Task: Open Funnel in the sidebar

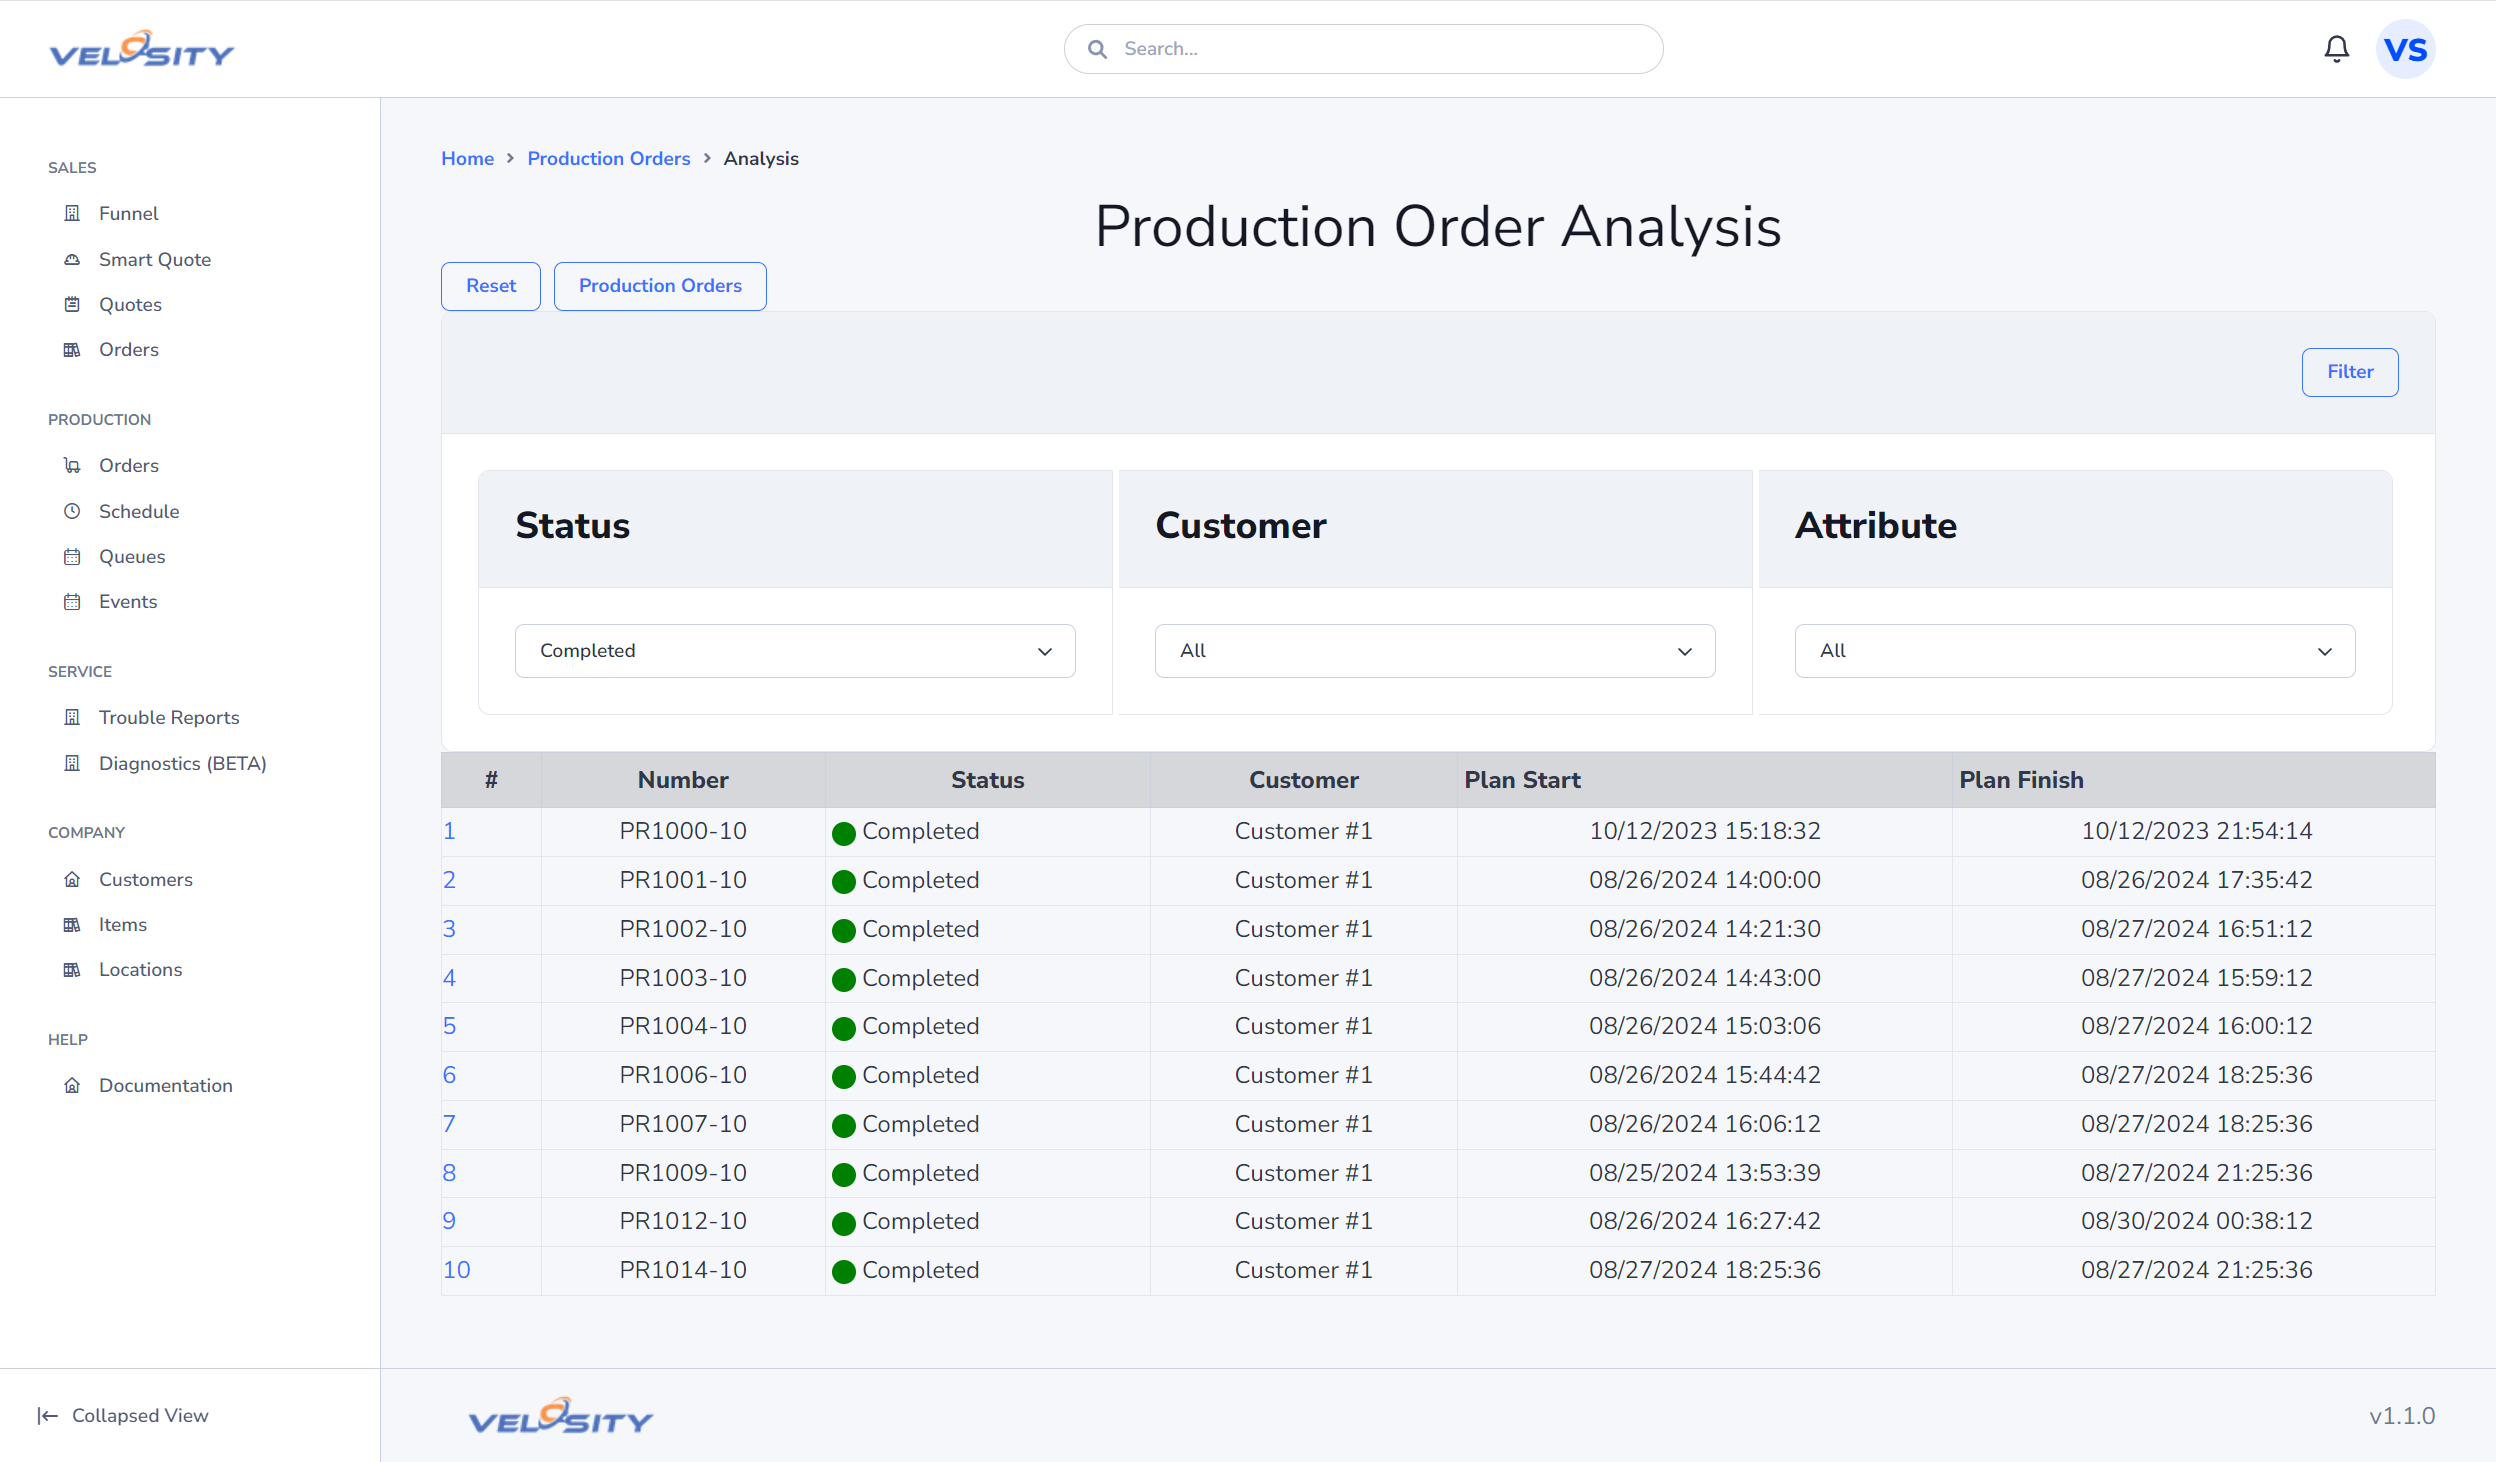Action: (x=128, y=213)
